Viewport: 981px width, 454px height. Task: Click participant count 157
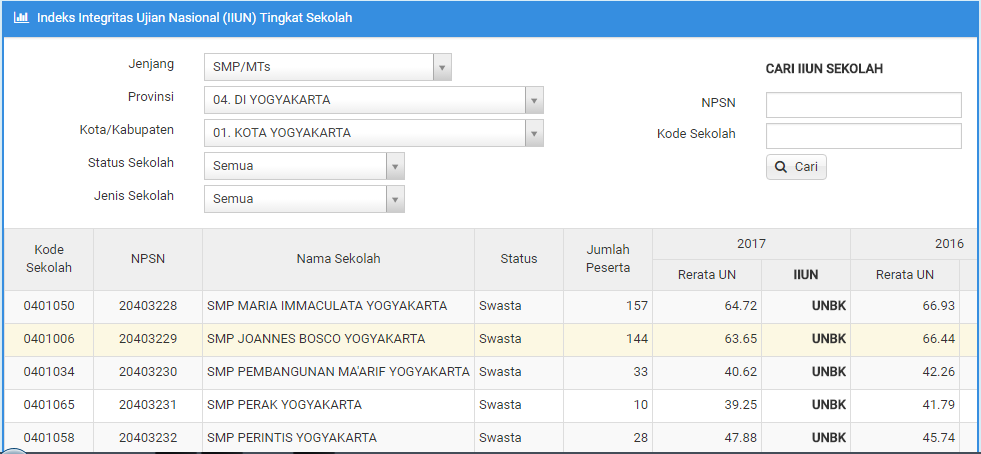point(638,306)
